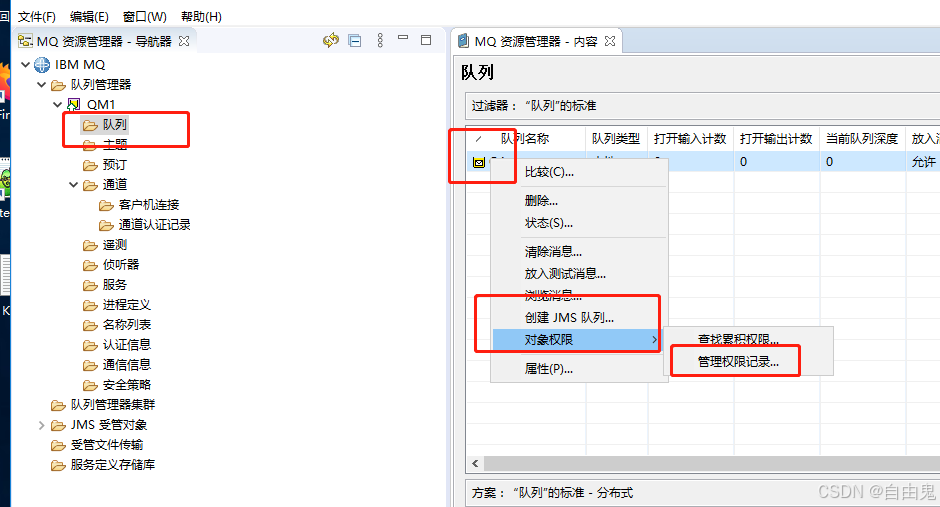The image size is (940, 507).
Task: Collapse the 队列管理器 tree node
Action: click(41, 84)
